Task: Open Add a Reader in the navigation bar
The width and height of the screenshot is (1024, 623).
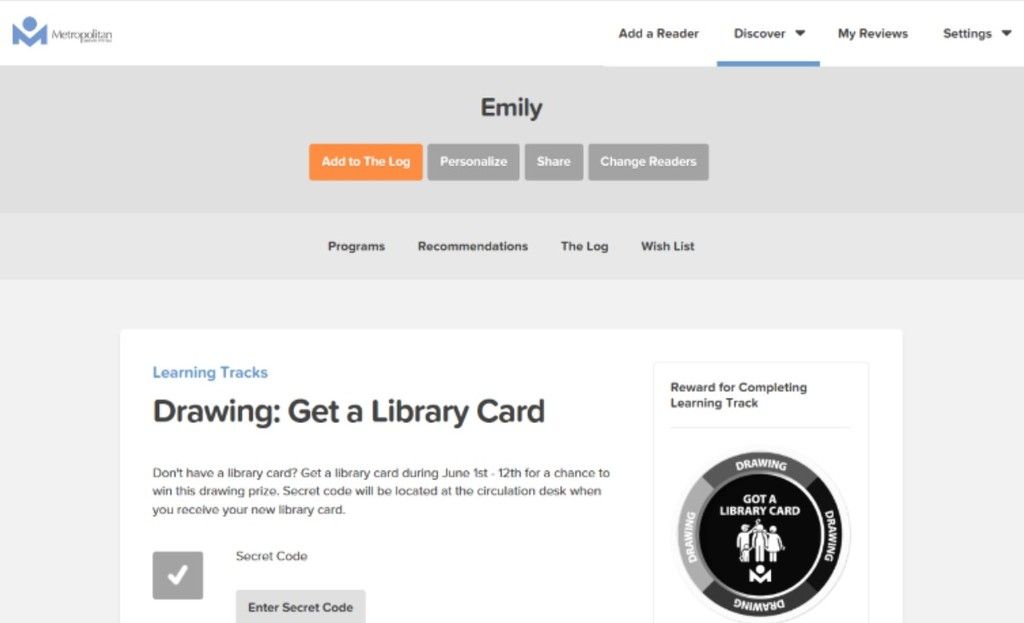Action: pos(658,33)
